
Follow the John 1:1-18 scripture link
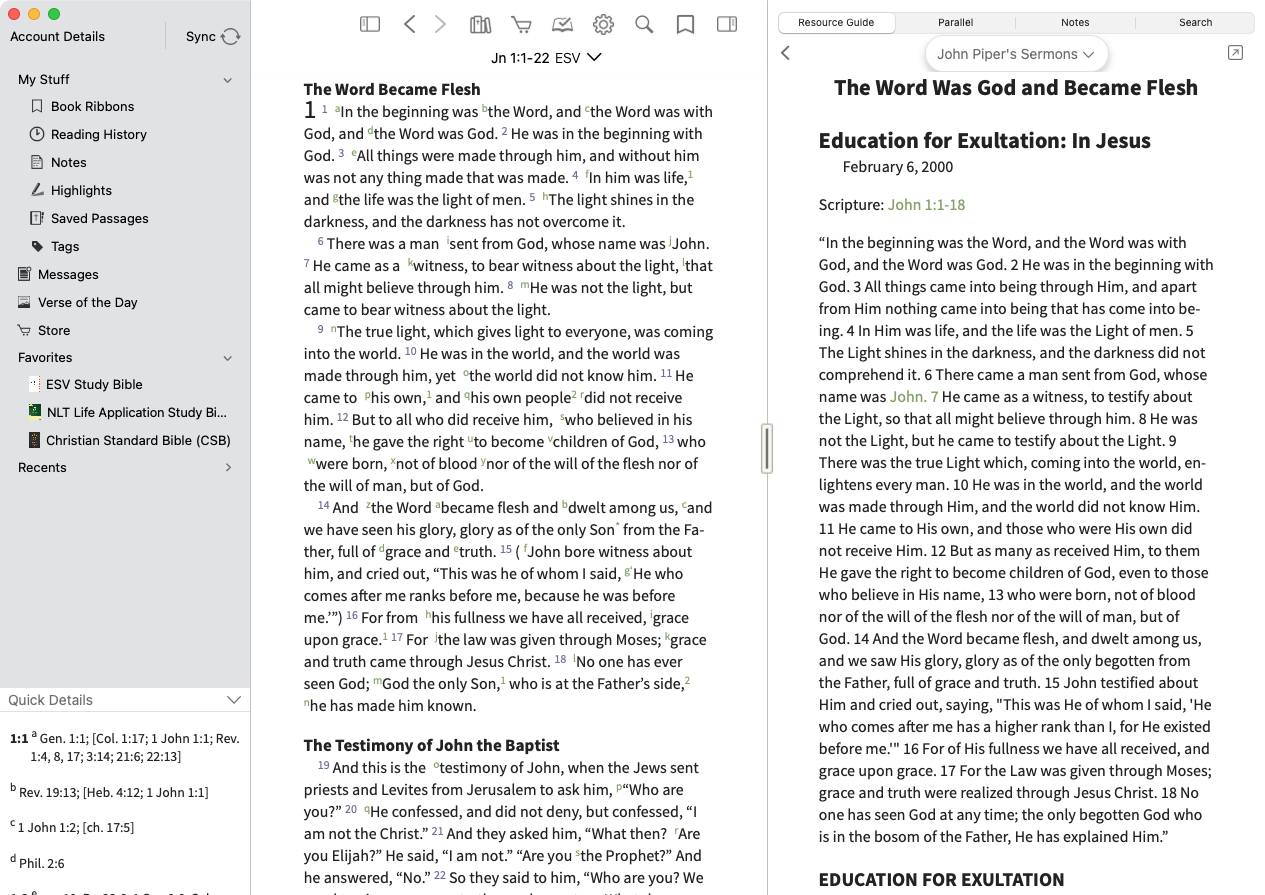tap(926, 205)
